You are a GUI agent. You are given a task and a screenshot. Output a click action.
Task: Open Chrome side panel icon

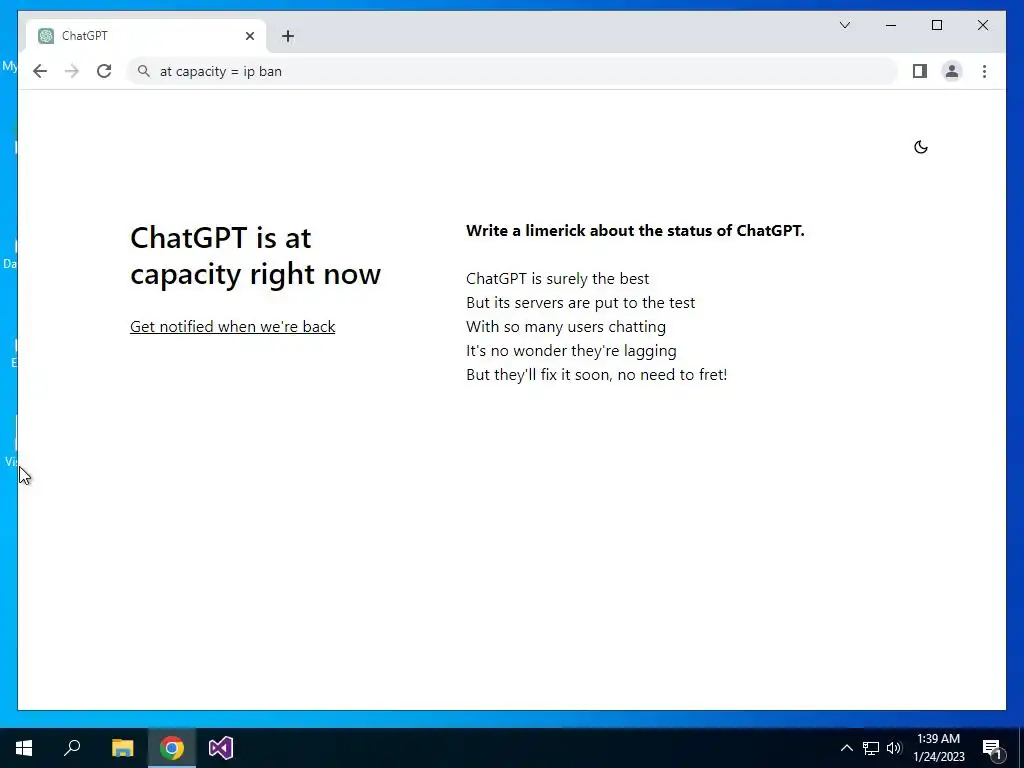[x=920, y=71]
